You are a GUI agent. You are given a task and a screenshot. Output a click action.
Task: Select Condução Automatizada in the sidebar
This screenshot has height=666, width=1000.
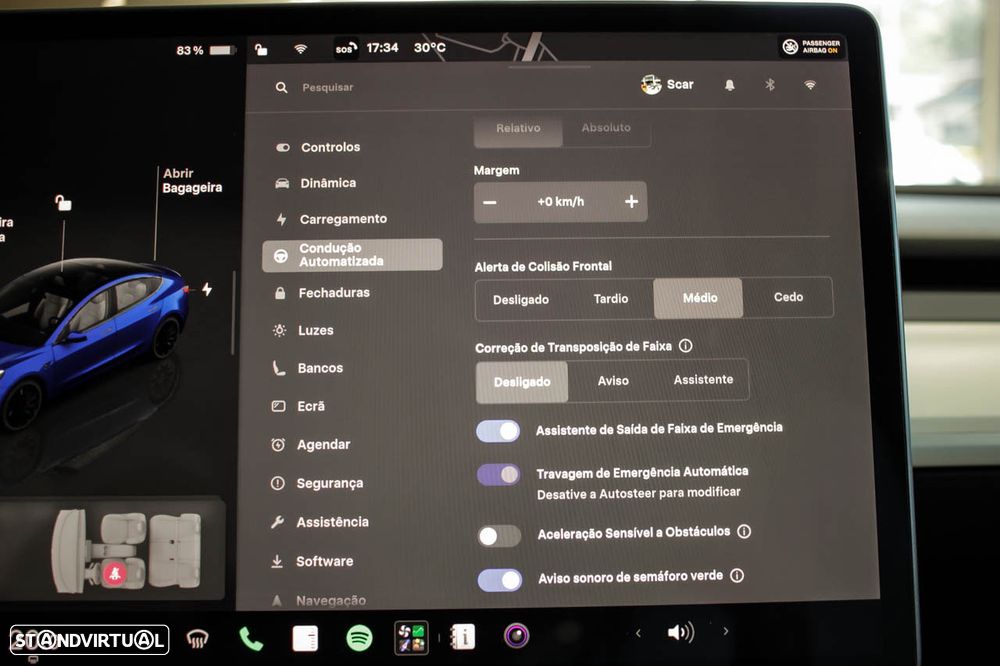(352, 255)
